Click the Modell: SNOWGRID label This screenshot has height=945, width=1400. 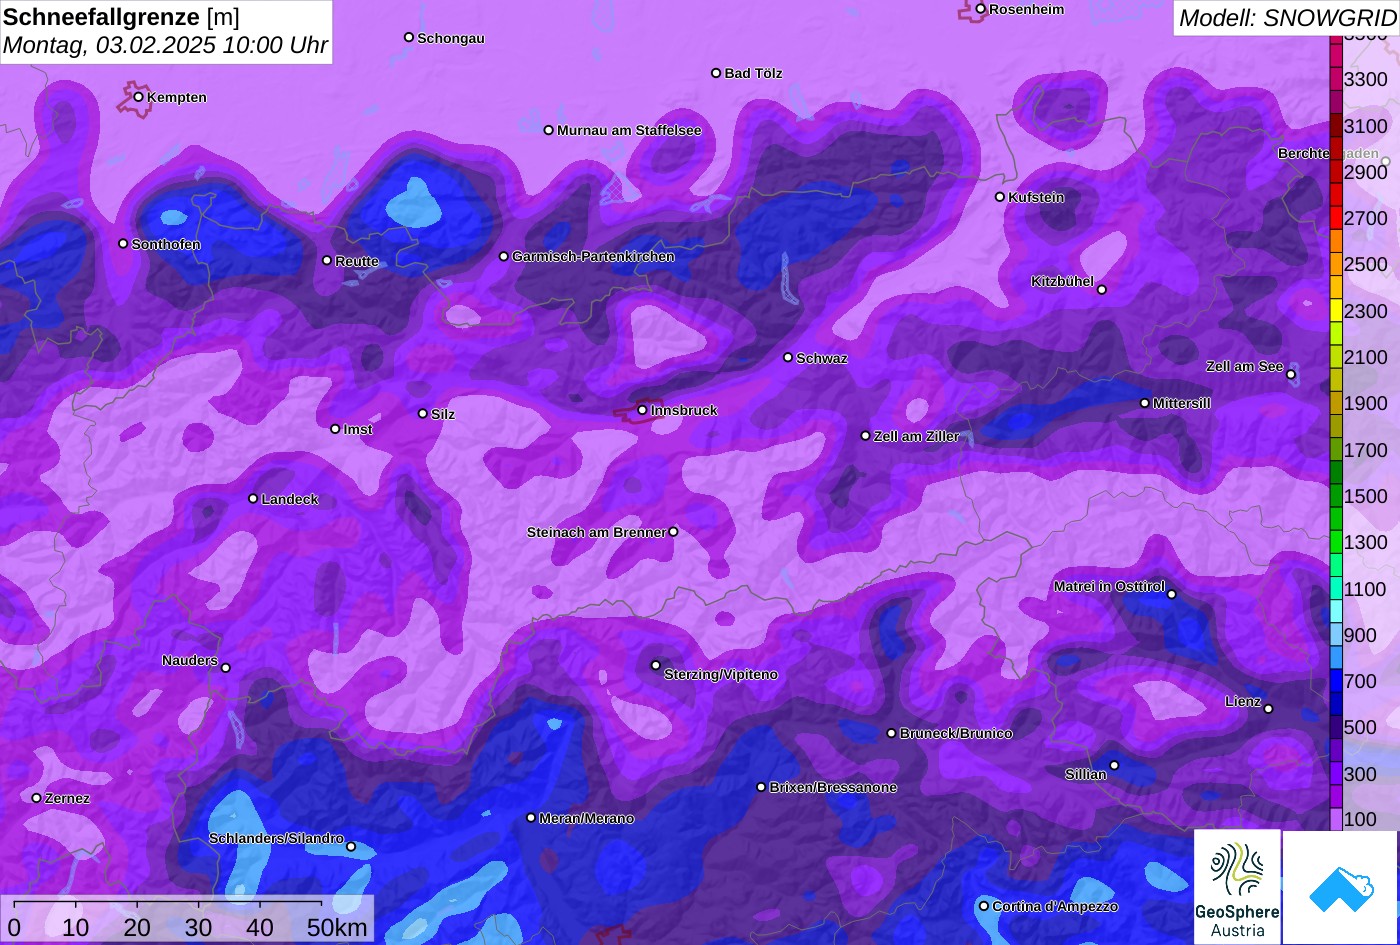point(1287,17)
